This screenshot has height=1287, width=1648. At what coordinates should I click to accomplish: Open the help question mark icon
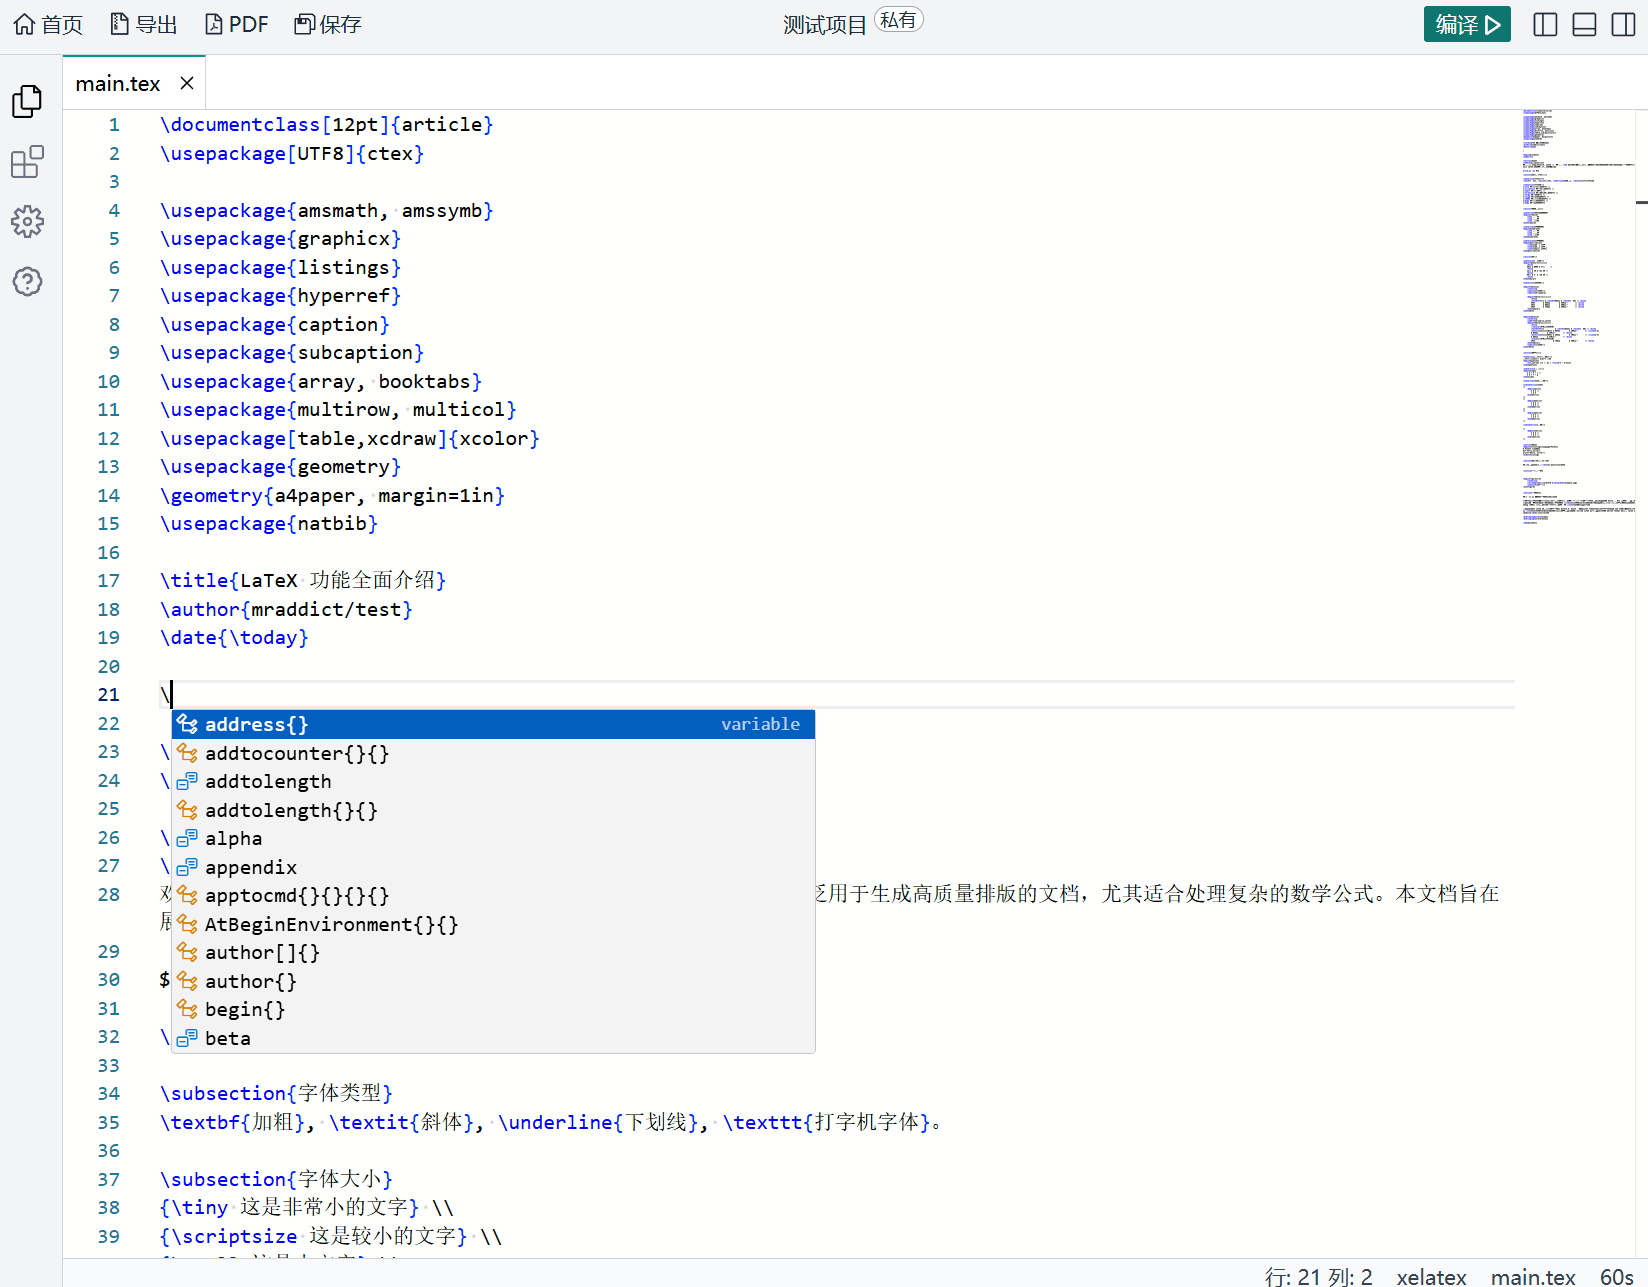coord(27,282)
